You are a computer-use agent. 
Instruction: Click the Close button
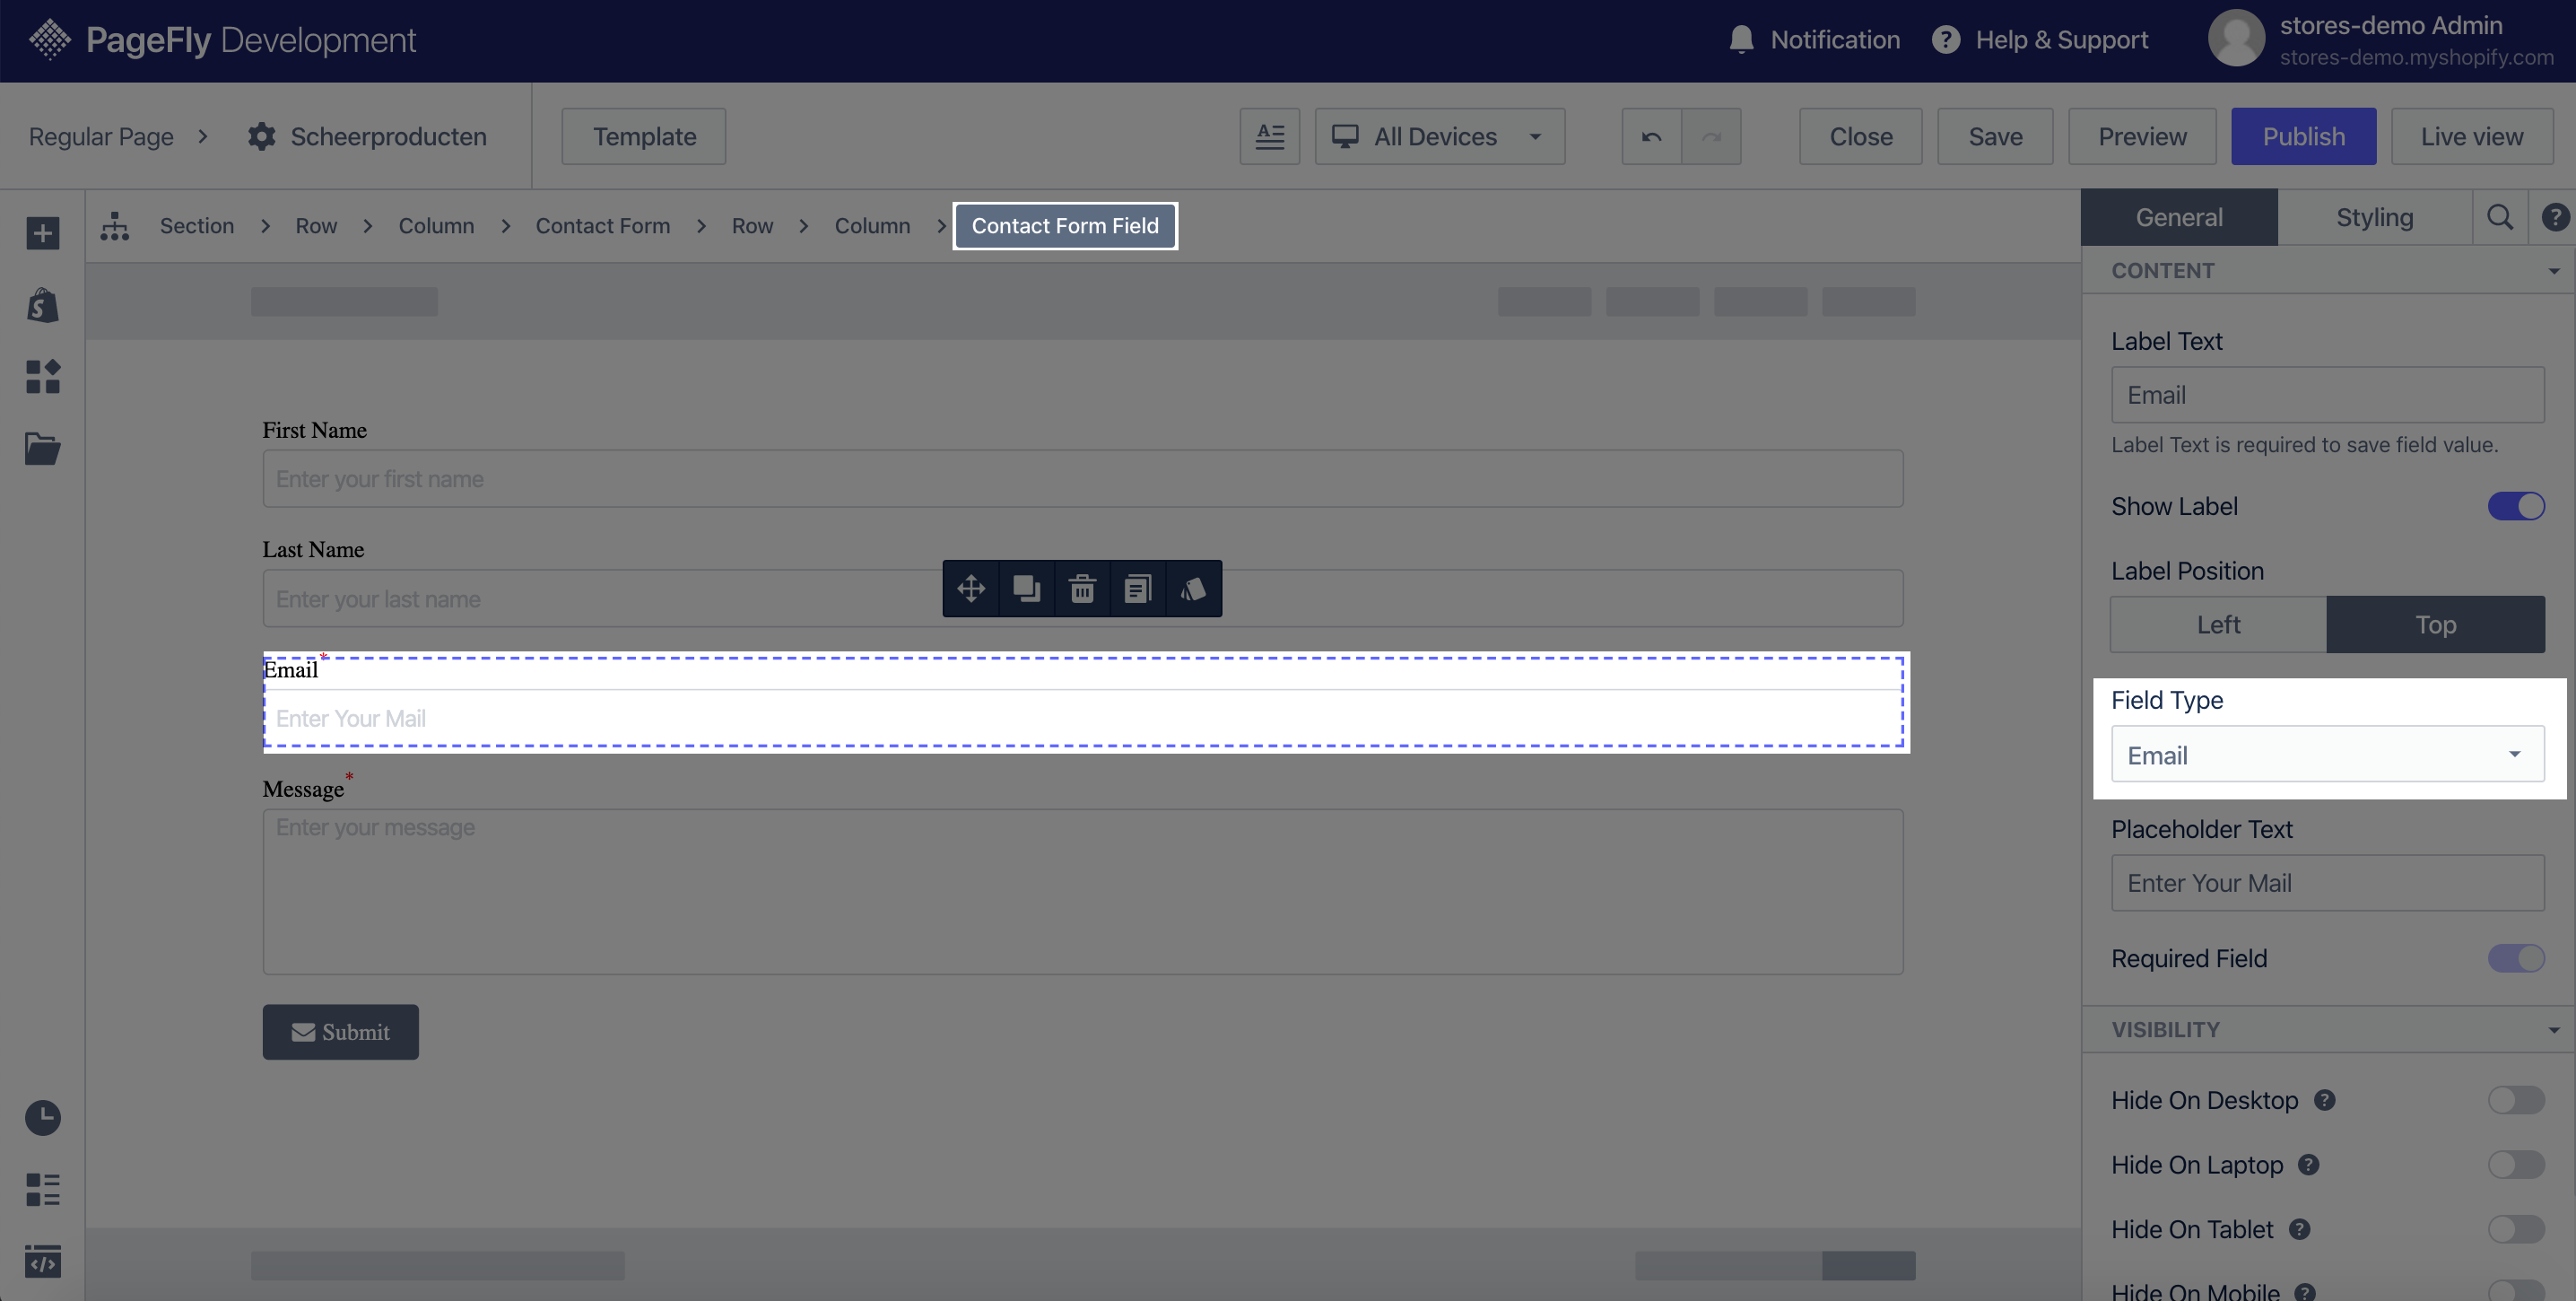1861,136
